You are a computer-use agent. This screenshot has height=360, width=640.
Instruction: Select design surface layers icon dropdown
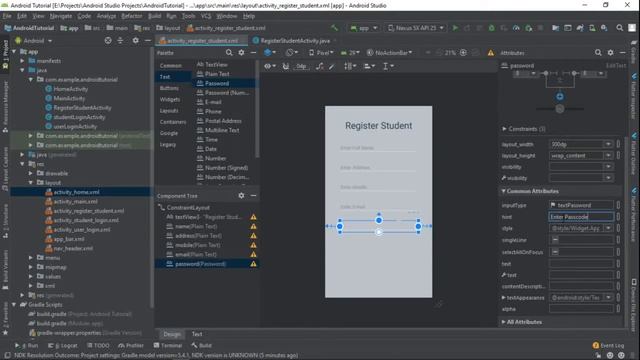coord(269,53)
